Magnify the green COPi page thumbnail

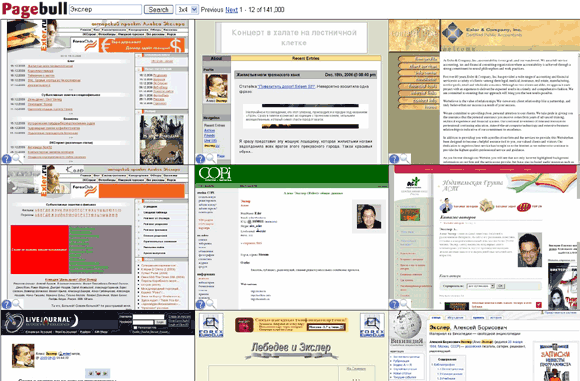(x=211, y=304)
